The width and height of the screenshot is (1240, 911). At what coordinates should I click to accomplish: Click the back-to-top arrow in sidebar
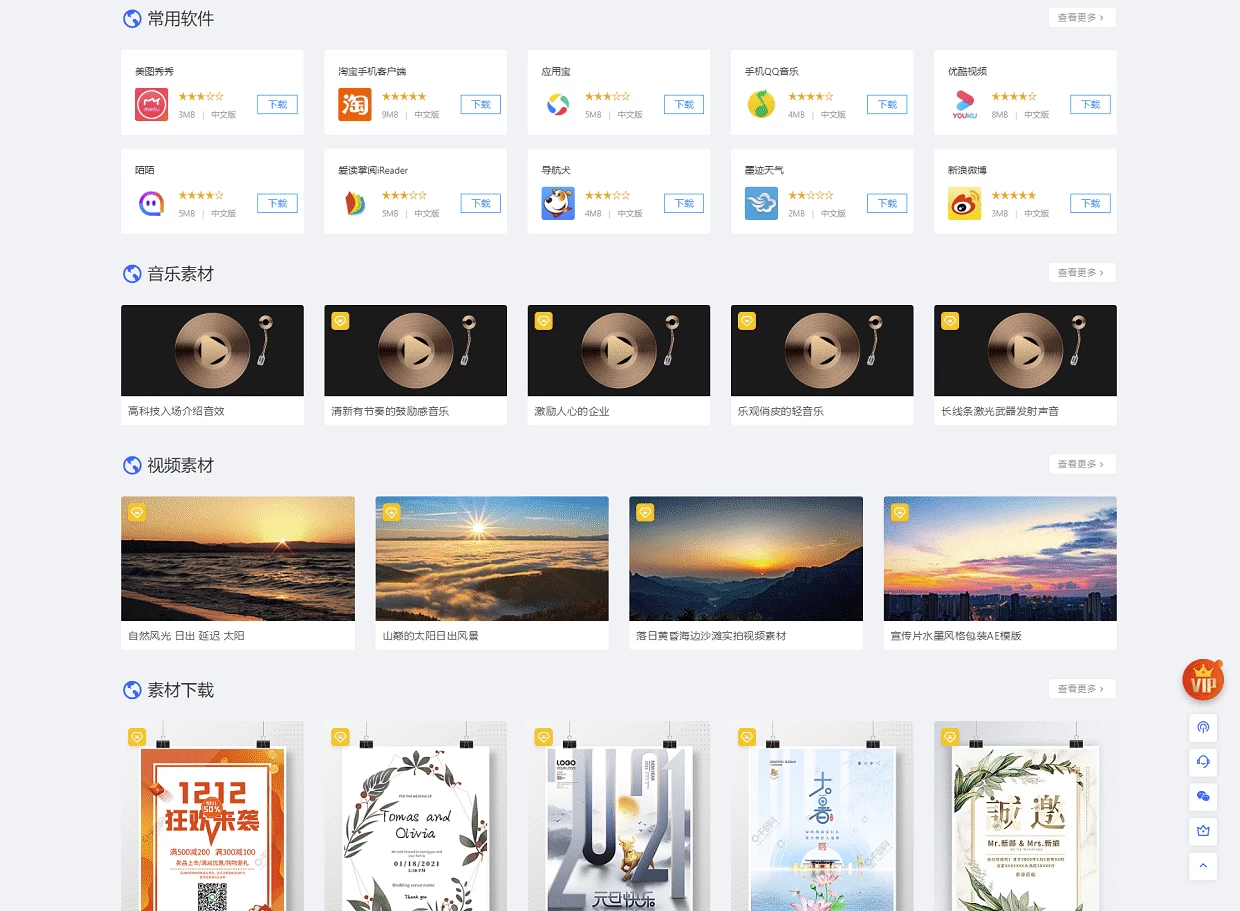(1203, 865)
